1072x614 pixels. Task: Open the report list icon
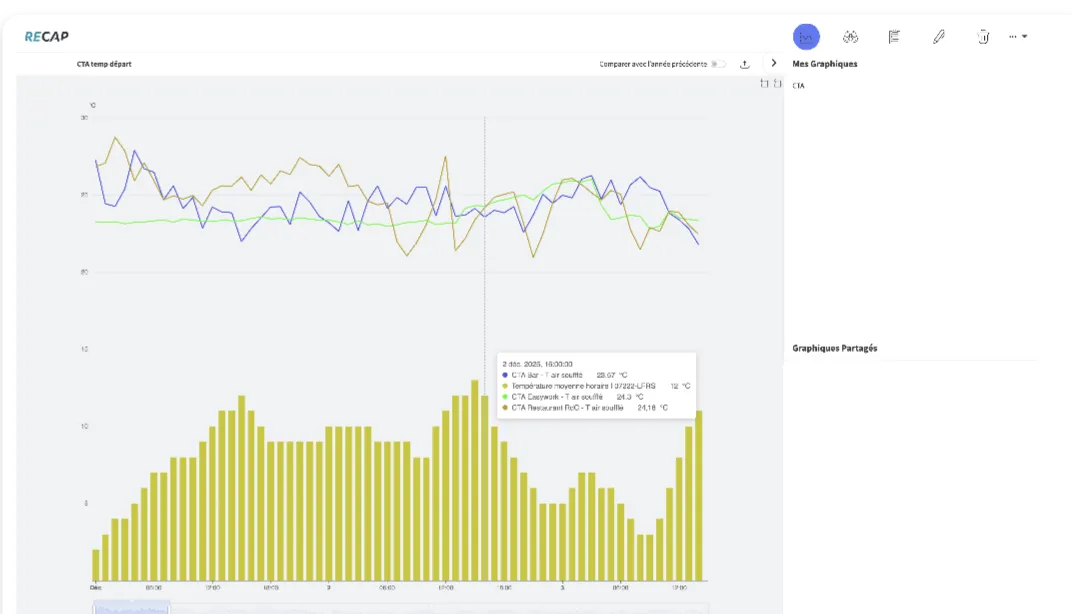click(894, 37)
